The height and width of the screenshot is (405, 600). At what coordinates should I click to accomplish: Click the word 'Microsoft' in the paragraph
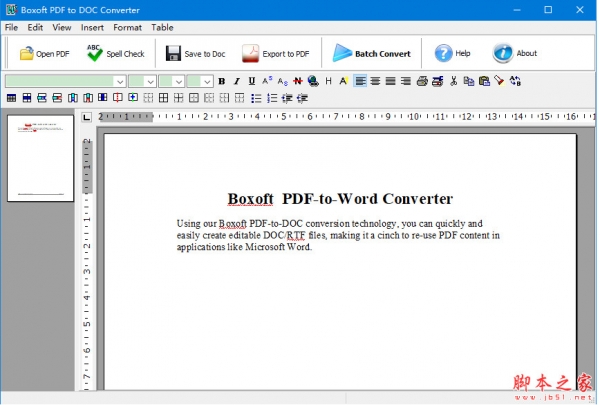265,247
